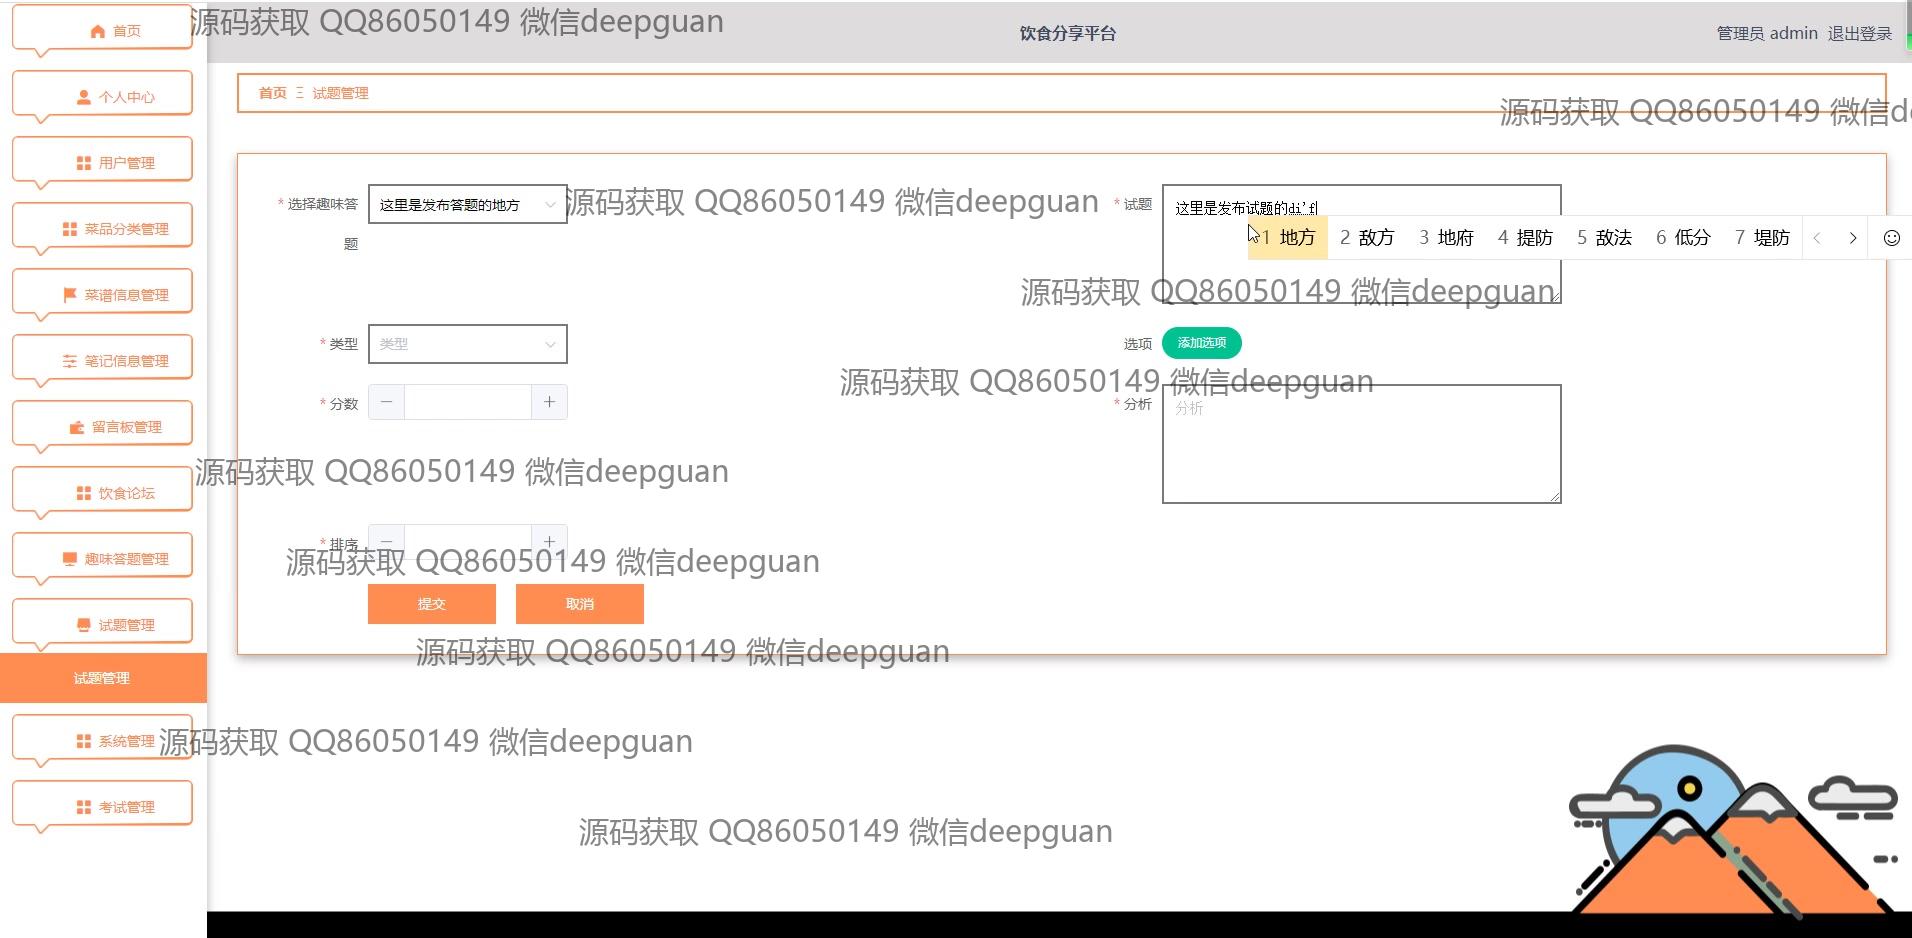
Task: Click the green 添加选项 button
Action: (x=1202, y=343)
